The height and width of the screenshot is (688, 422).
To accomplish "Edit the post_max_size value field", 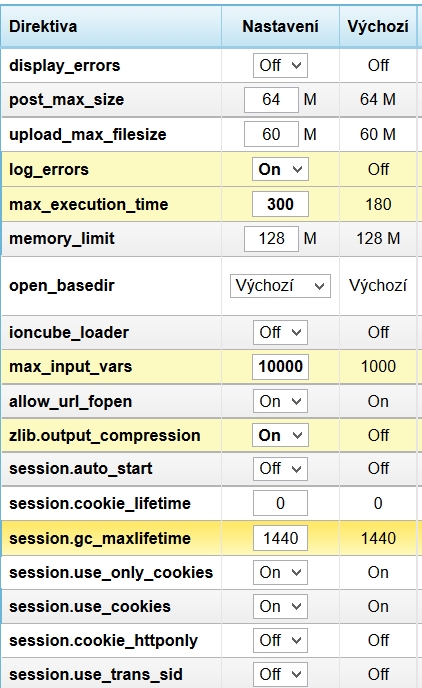I will 271,100.
